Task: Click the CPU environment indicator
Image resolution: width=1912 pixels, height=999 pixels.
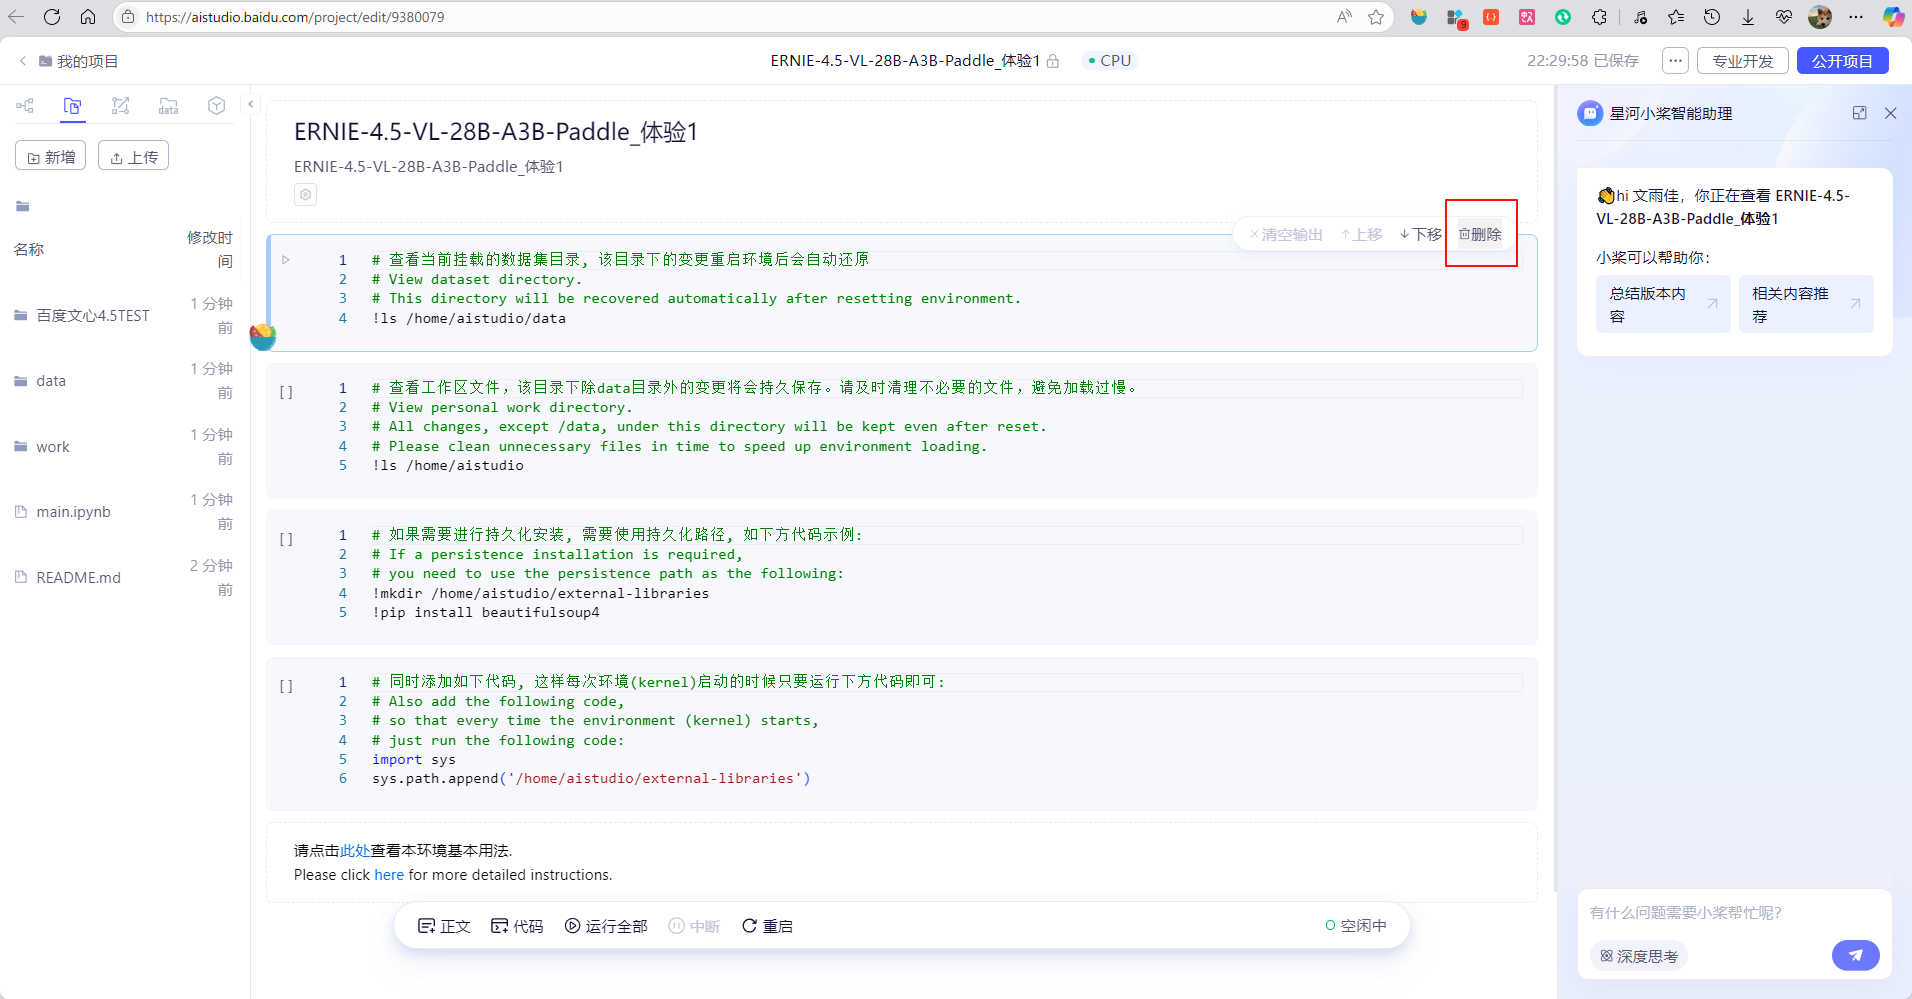Action: coord(1110,61)
